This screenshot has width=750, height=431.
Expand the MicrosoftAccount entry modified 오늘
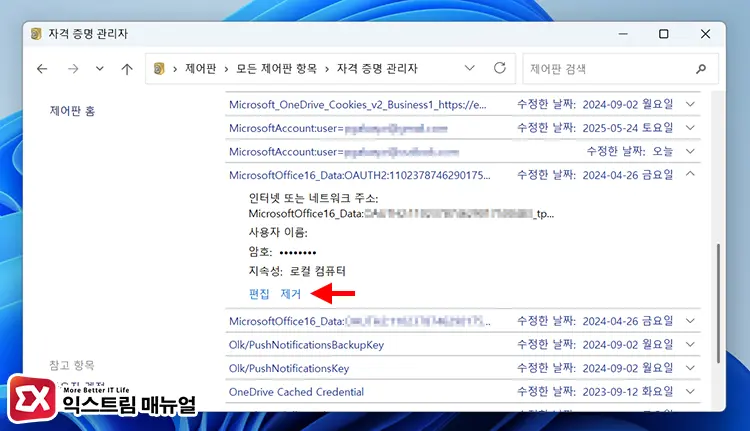coord(690,151)
